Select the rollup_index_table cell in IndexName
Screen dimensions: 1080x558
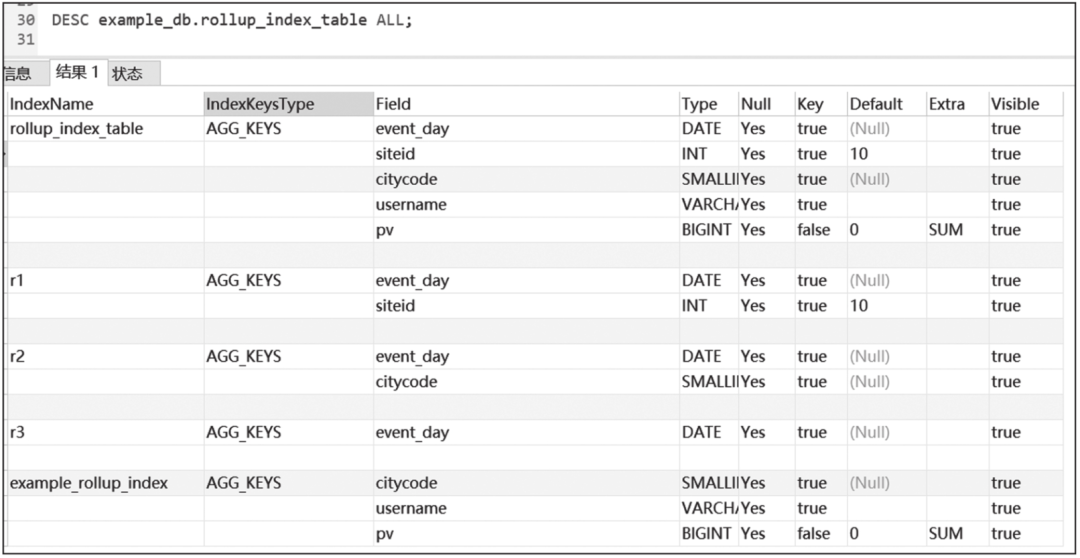click(x=76, y=129)
